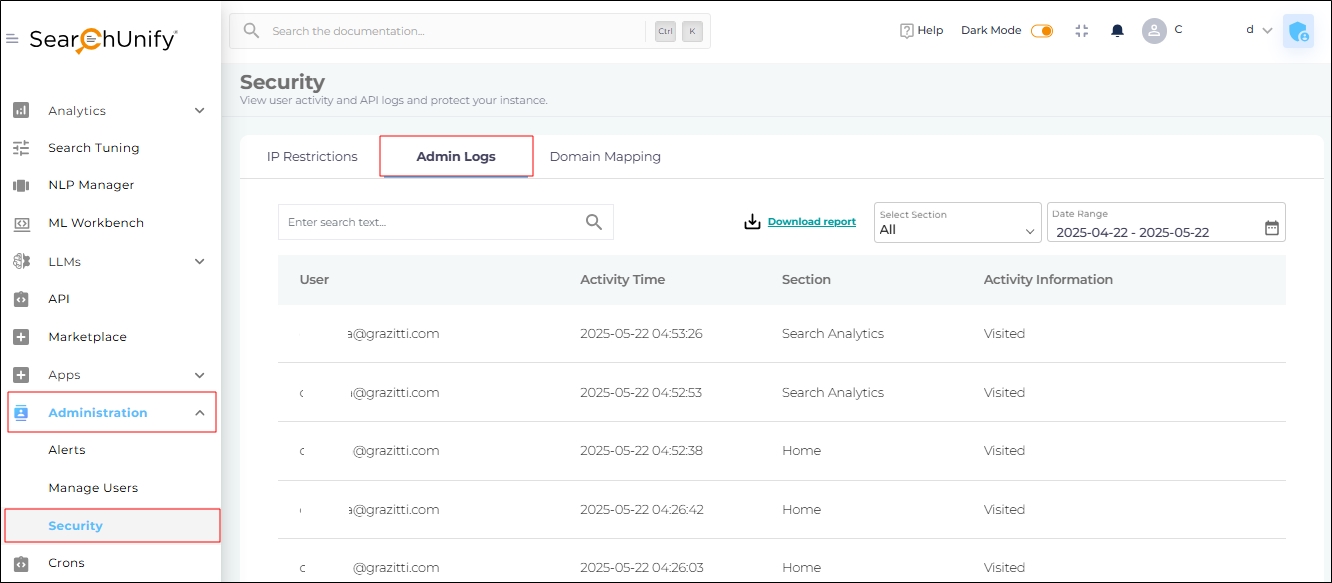Toggle the Dark Mode switch
Viewport: 1332px width, 583px height.
click(x=1041, y=31)
